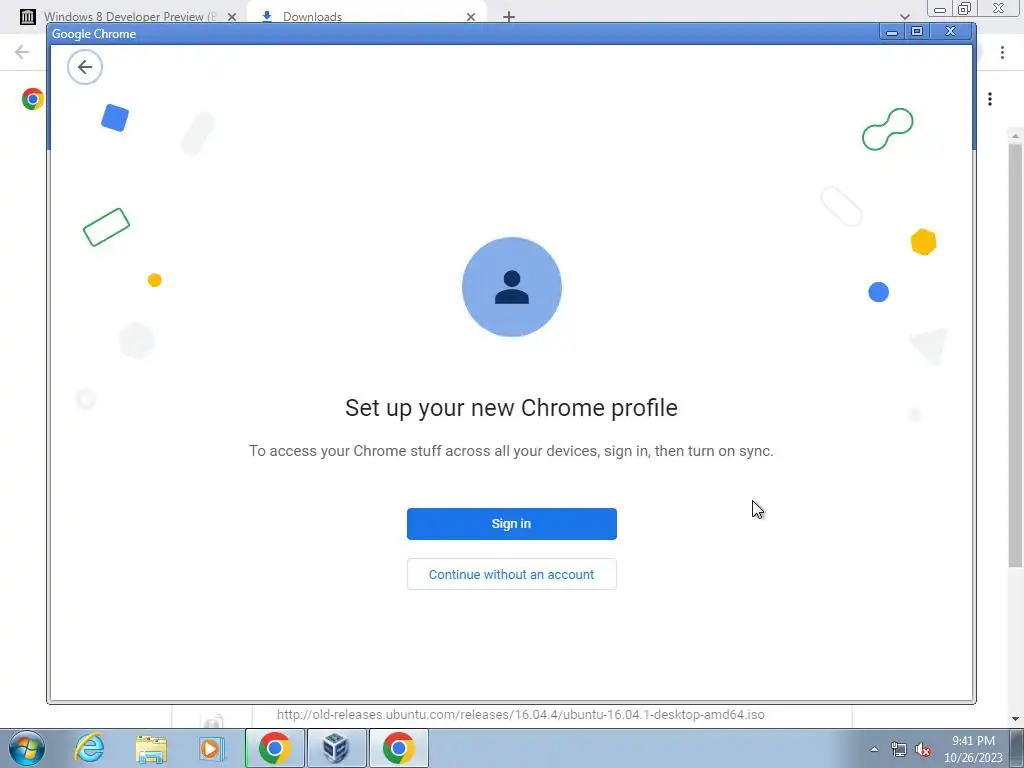The height and width of the screenshot is (768, 1024).
Task: Click the blue Sign in button
Action: point(511,524)
